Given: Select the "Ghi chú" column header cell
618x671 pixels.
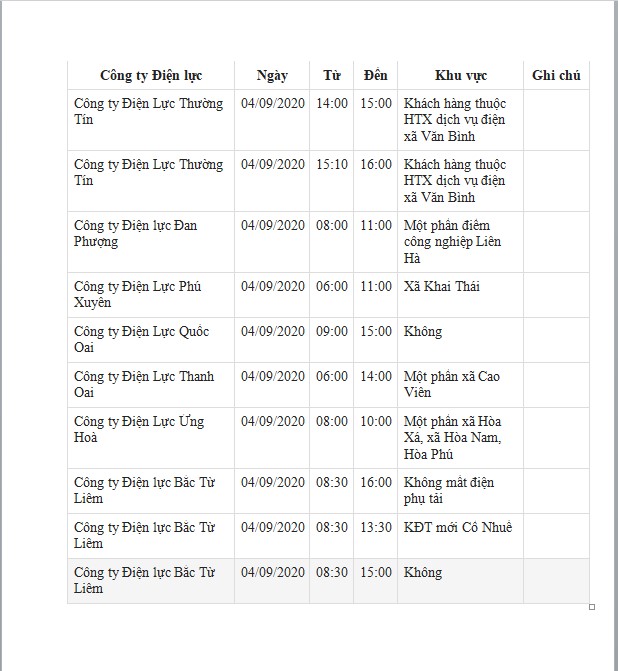Looking at the screenshot, I should pyautogui.click(x=556, y=76).
